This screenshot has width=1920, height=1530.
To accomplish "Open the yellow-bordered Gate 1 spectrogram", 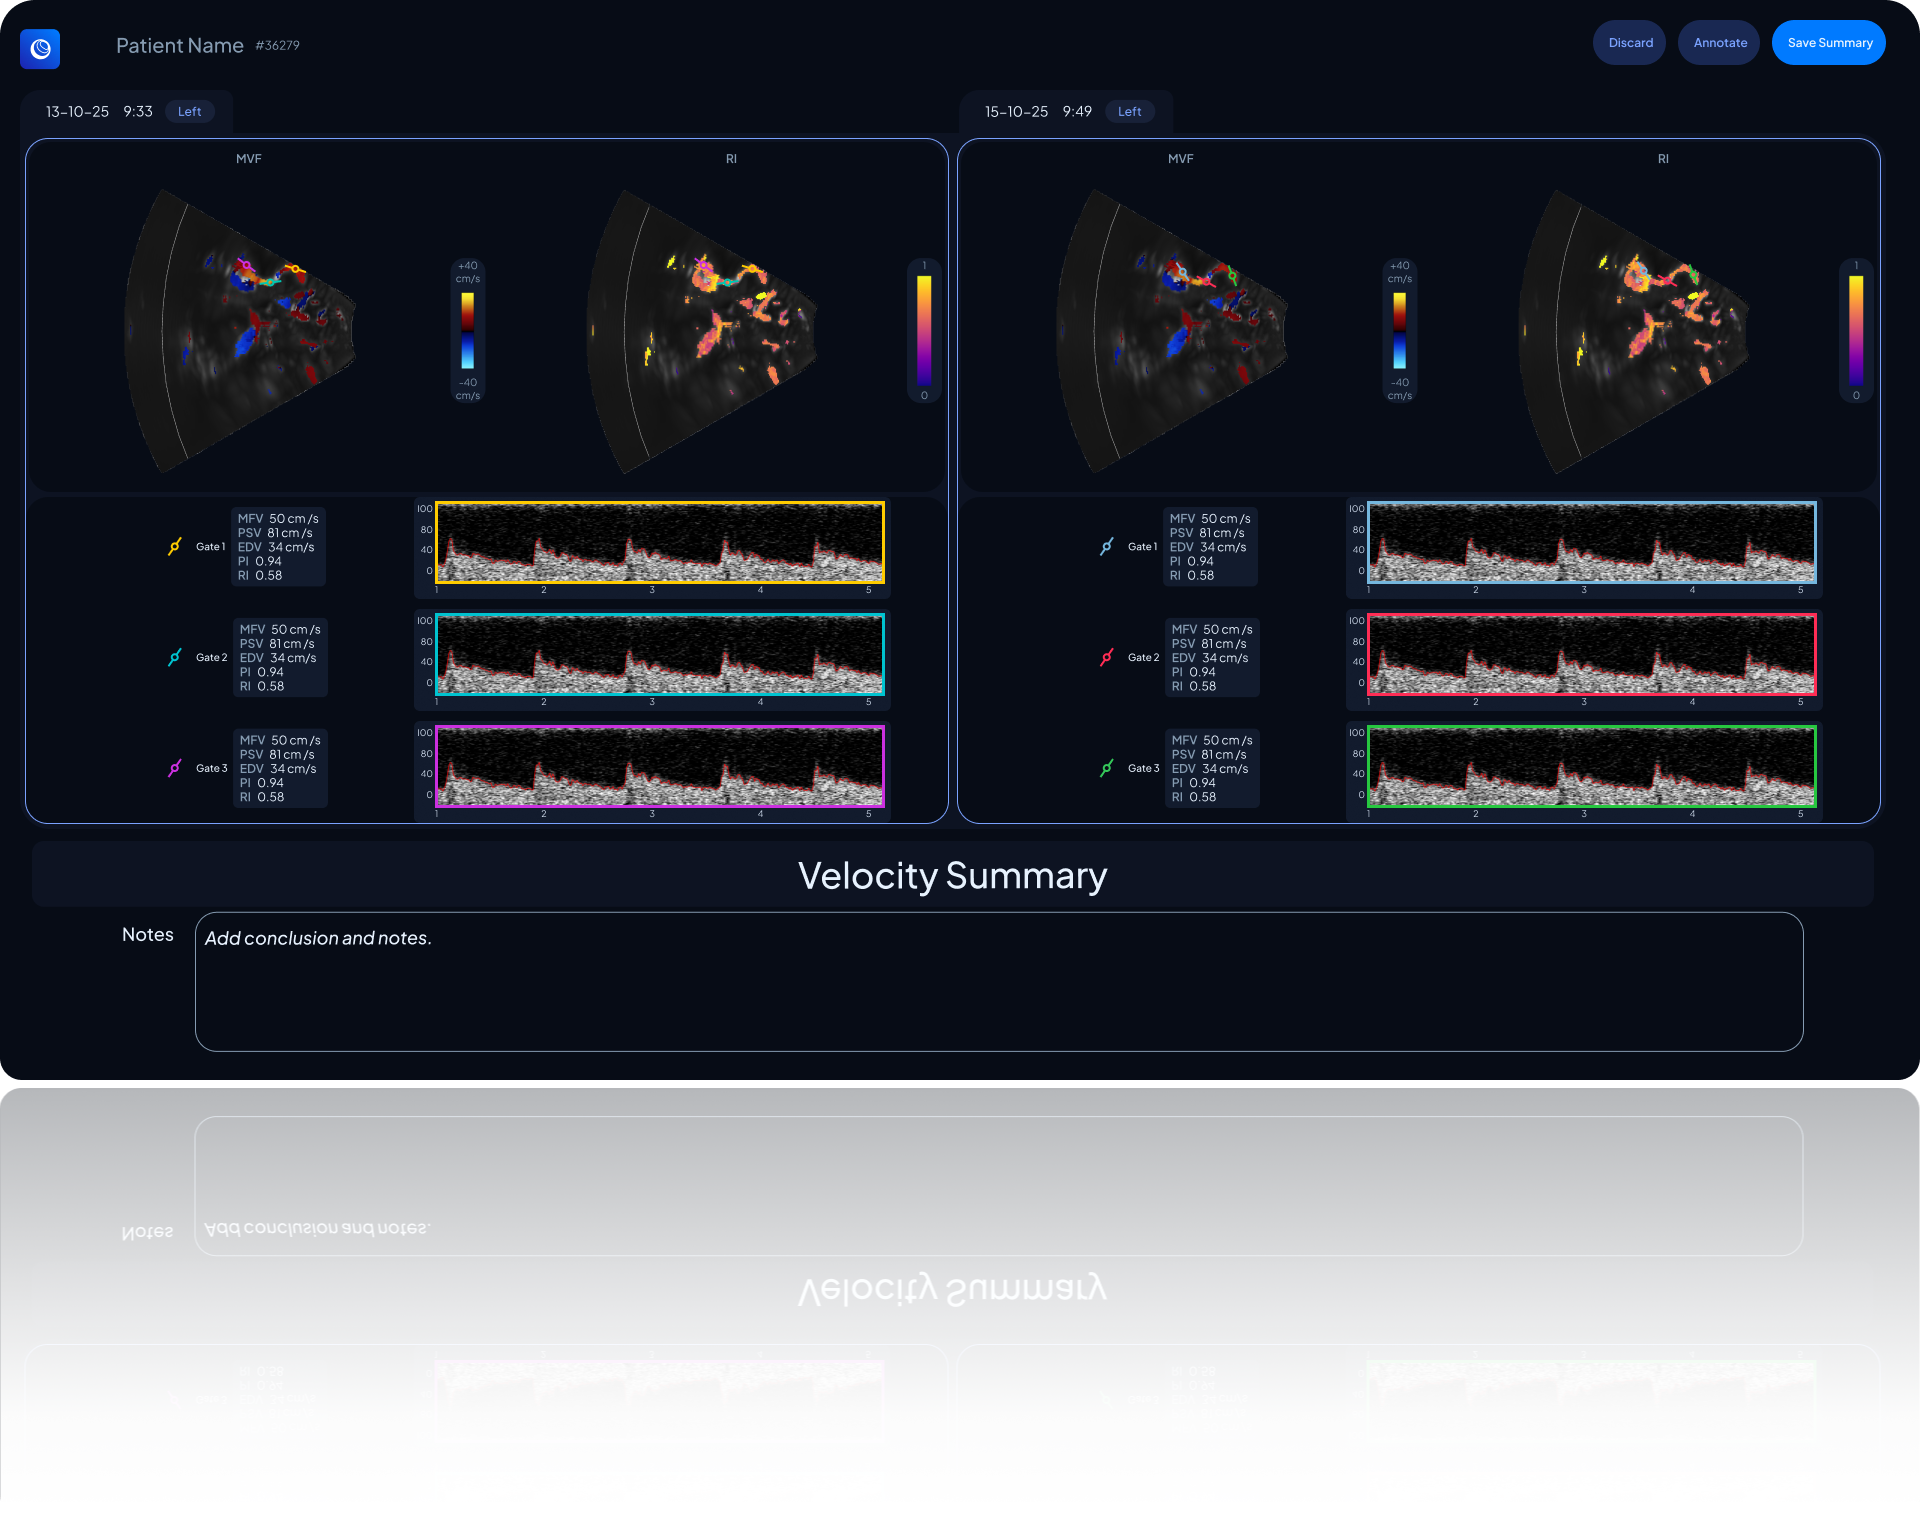I will click(659, 542).
